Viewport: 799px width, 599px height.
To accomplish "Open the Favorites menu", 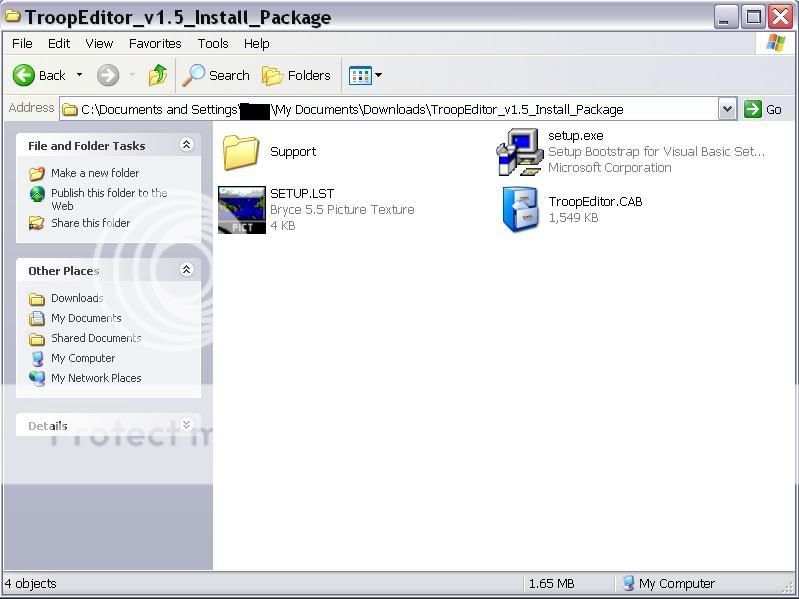I will click(155, 43).
